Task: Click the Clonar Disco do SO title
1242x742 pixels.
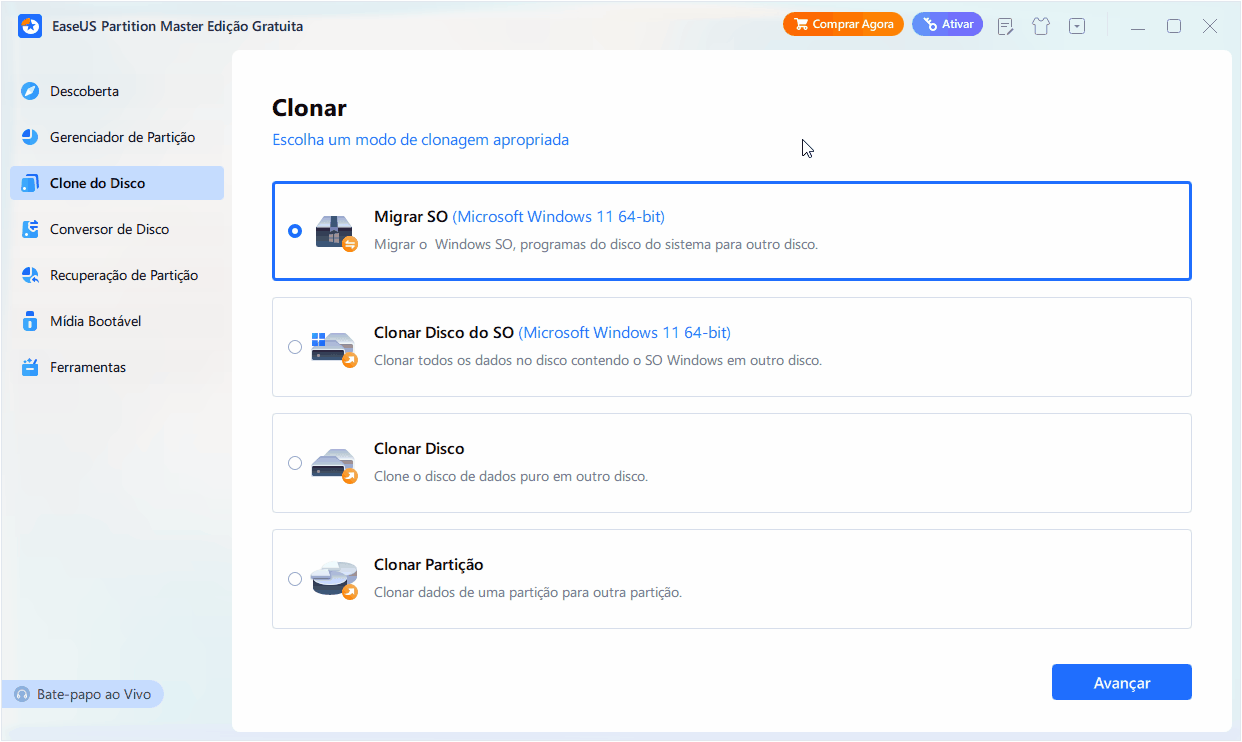Action: click(x=444, y=332)
